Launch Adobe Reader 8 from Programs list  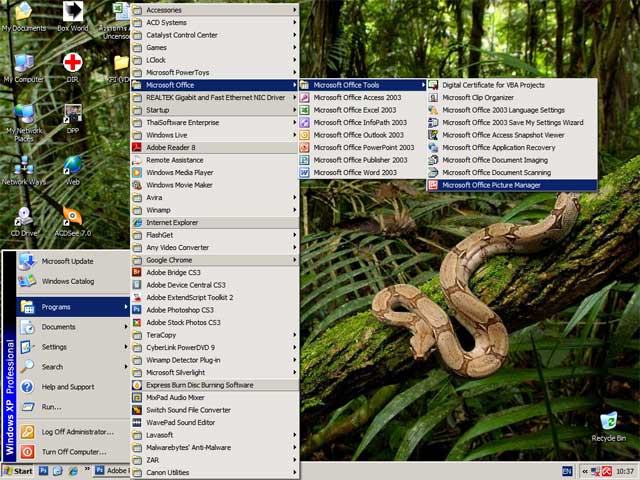pos(170,147)
